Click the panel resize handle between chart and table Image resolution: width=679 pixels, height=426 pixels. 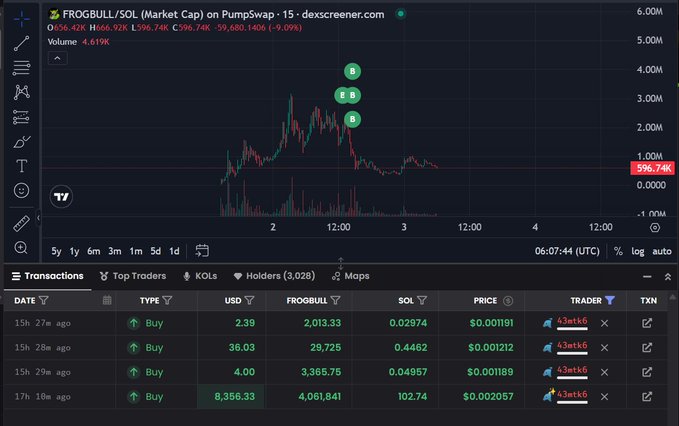pos(340,263)
